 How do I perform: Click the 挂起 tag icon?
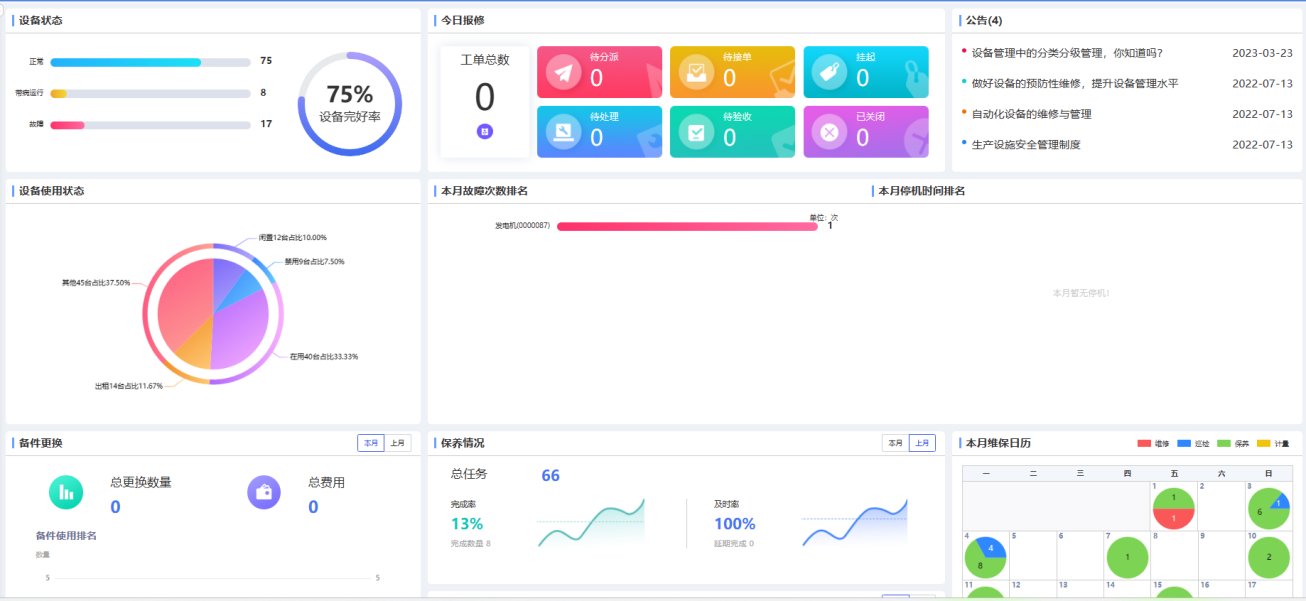[829, 72]
